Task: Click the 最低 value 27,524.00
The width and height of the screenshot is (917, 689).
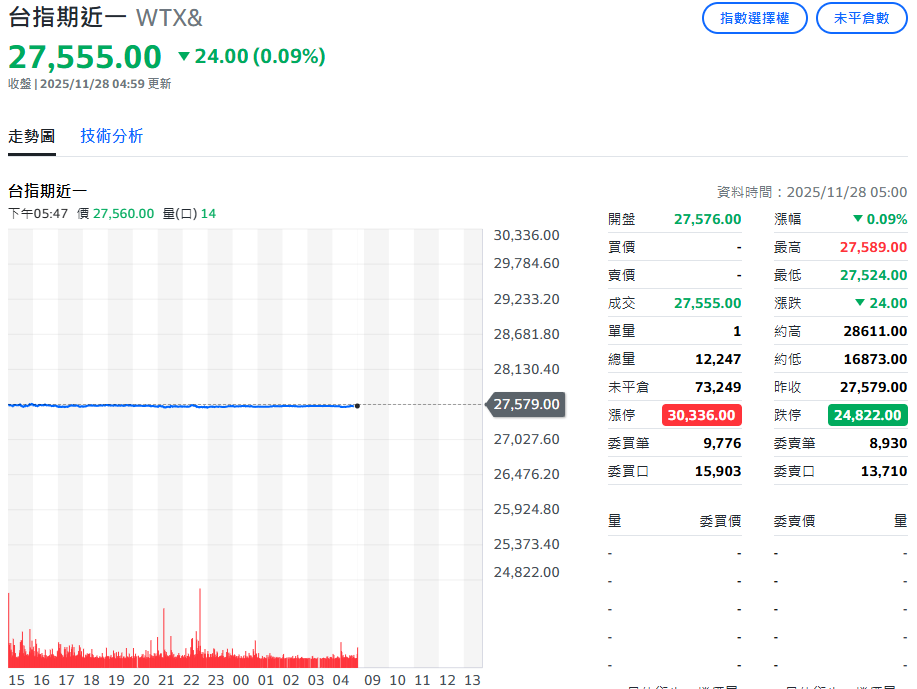Action: [x=873, y=275]
